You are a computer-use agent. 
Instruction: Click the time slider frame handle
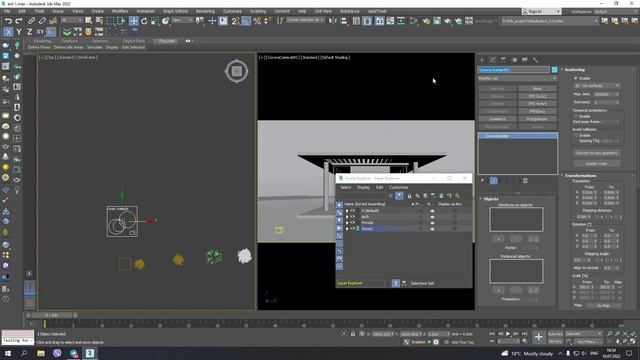click(51, 316)
